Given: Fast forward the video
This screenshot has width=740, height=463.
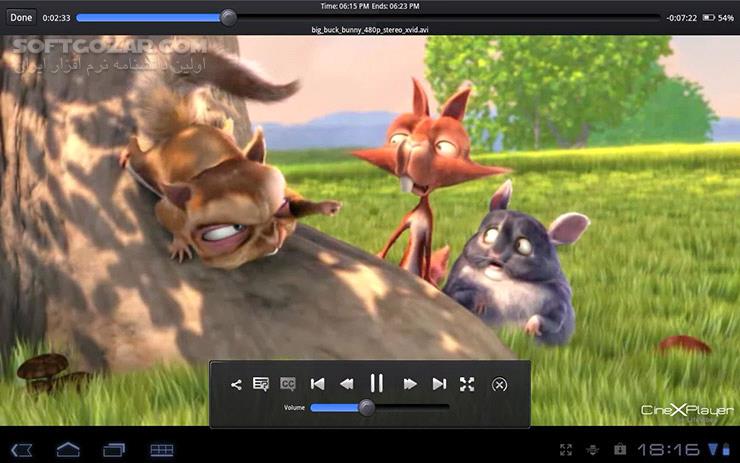Looking at the screenshot, I should click(410, 384).
